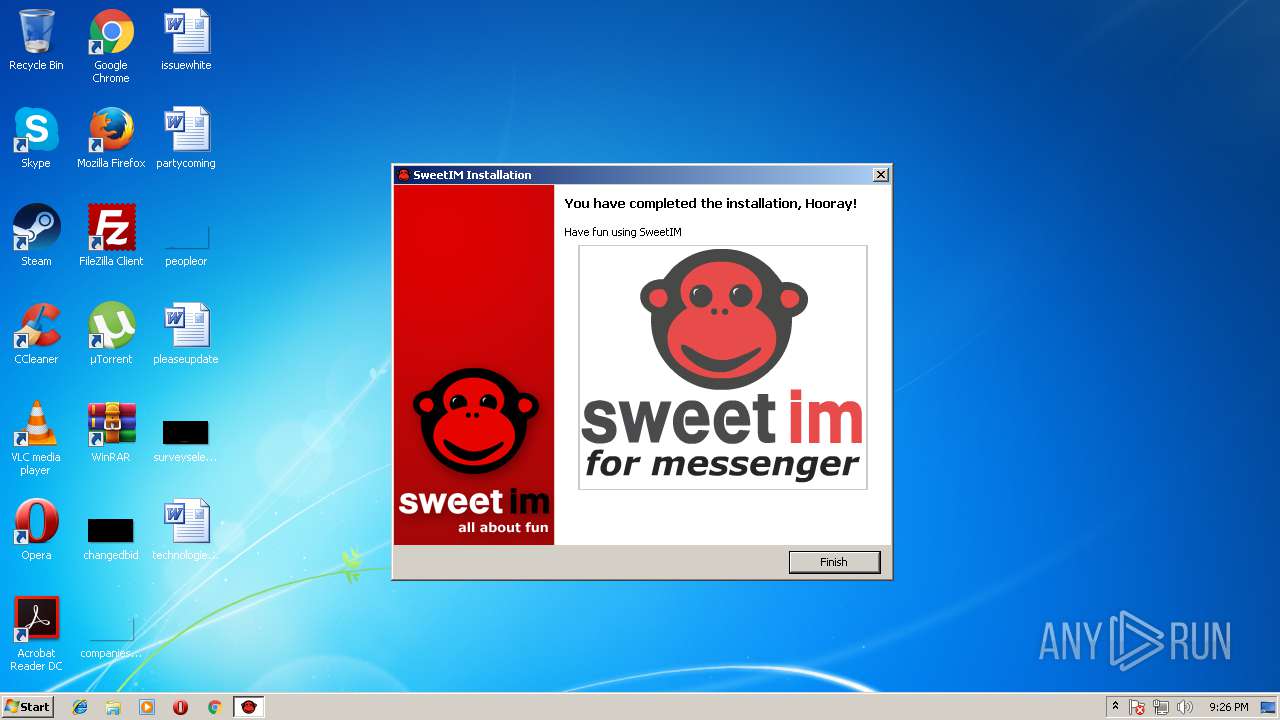
Task: Select the issuewhite Word document
Action: 186,41
